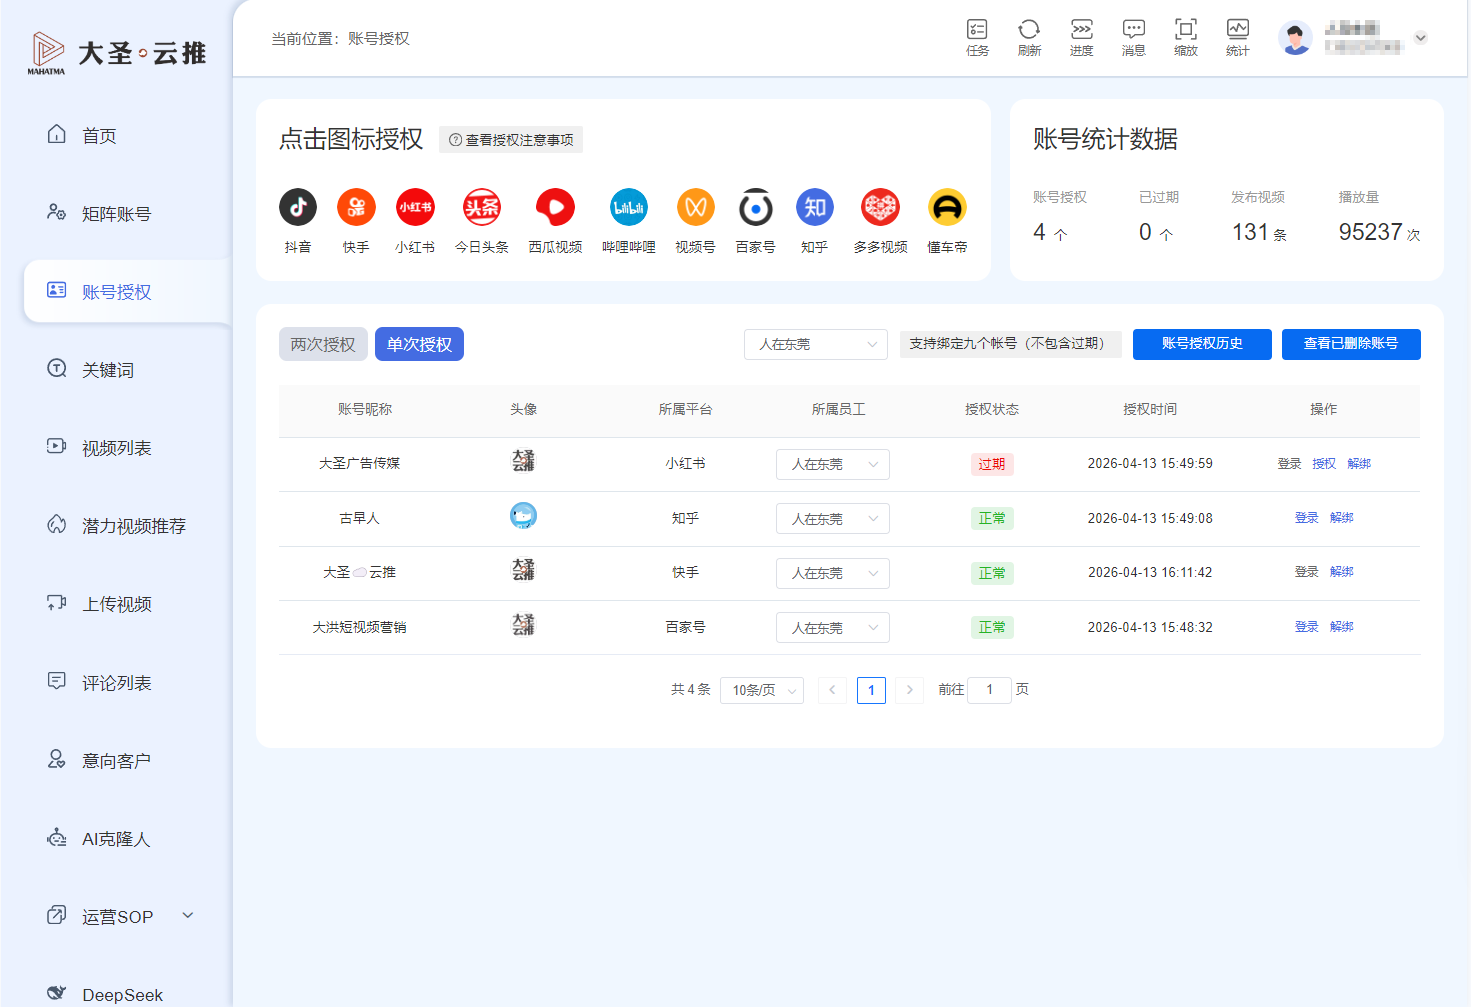Click the page jump input field
This screenshot has width=1471, height=1007.
pyautogui.click(x=989, y=690)
